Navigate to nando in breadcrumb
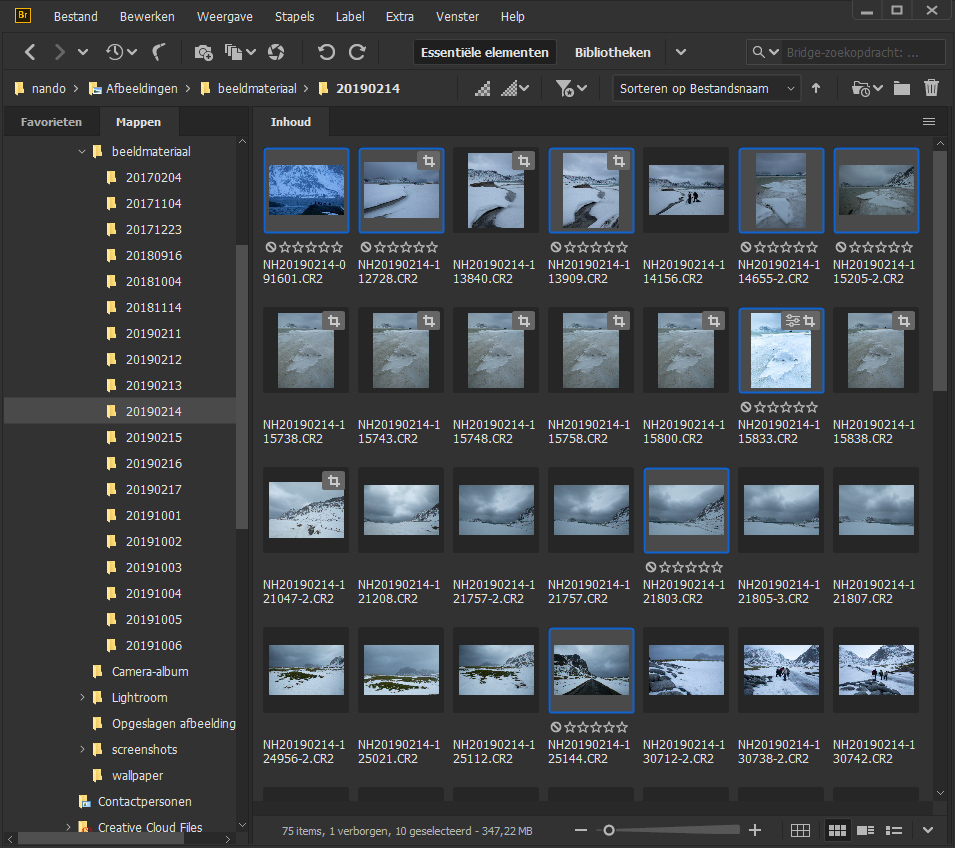The width and height of the screenshot is (955, 848). pyautogui.click(x=48, y=89)
